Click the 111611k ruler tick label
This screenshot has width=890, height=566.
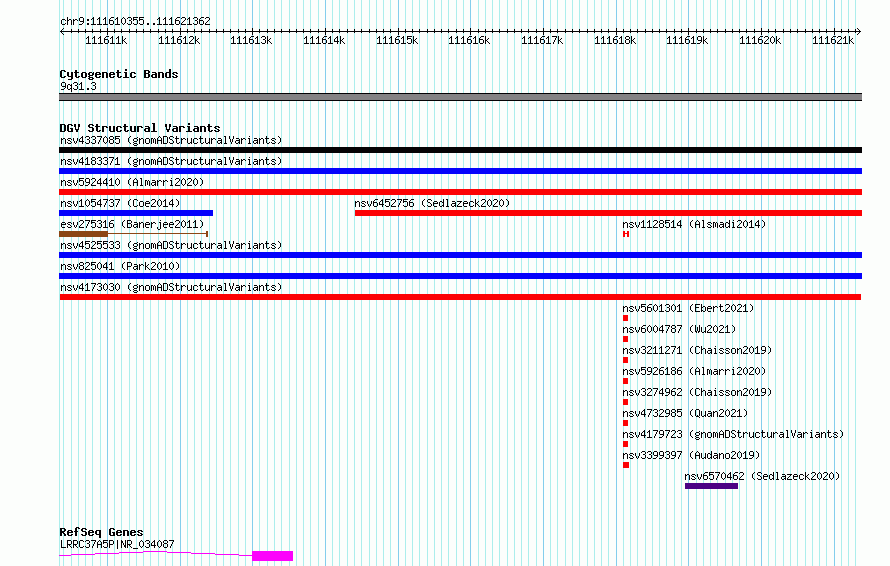(x=106, y=40)
